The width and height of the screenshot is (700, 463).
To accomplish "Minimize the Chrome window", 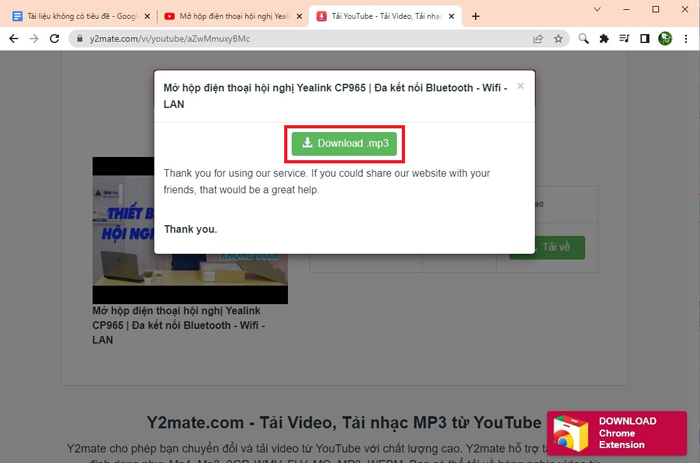I will [626, 9].
